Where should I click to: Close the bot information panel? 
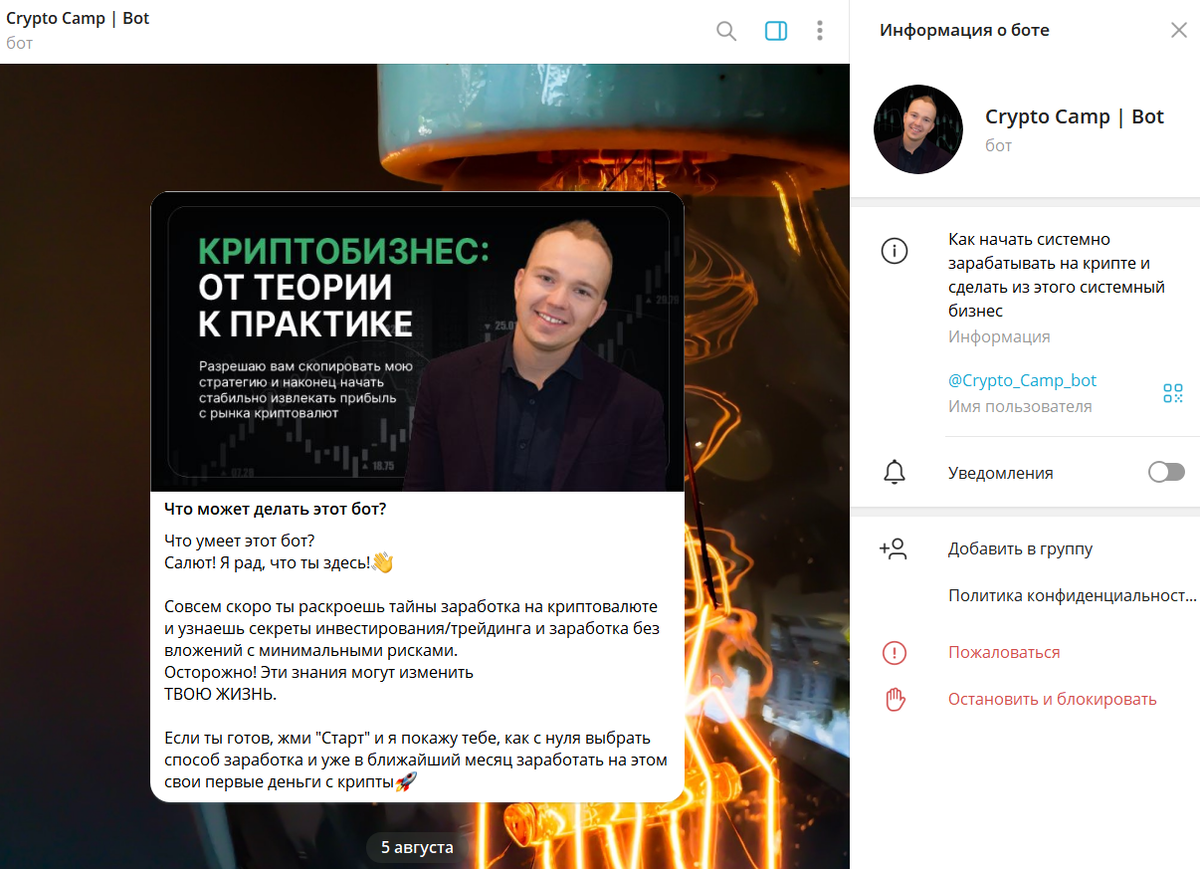pos(1179,30)
